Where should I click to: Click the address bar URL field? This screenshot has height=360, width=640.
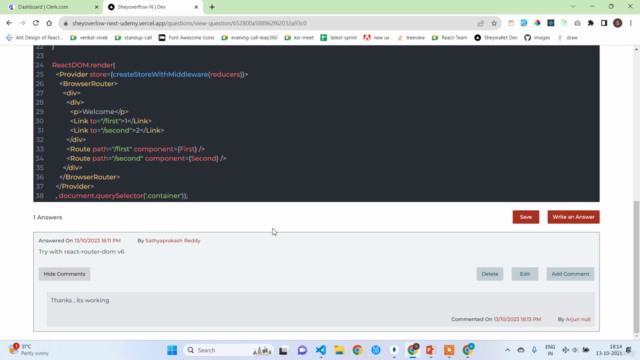coord(269,23)
